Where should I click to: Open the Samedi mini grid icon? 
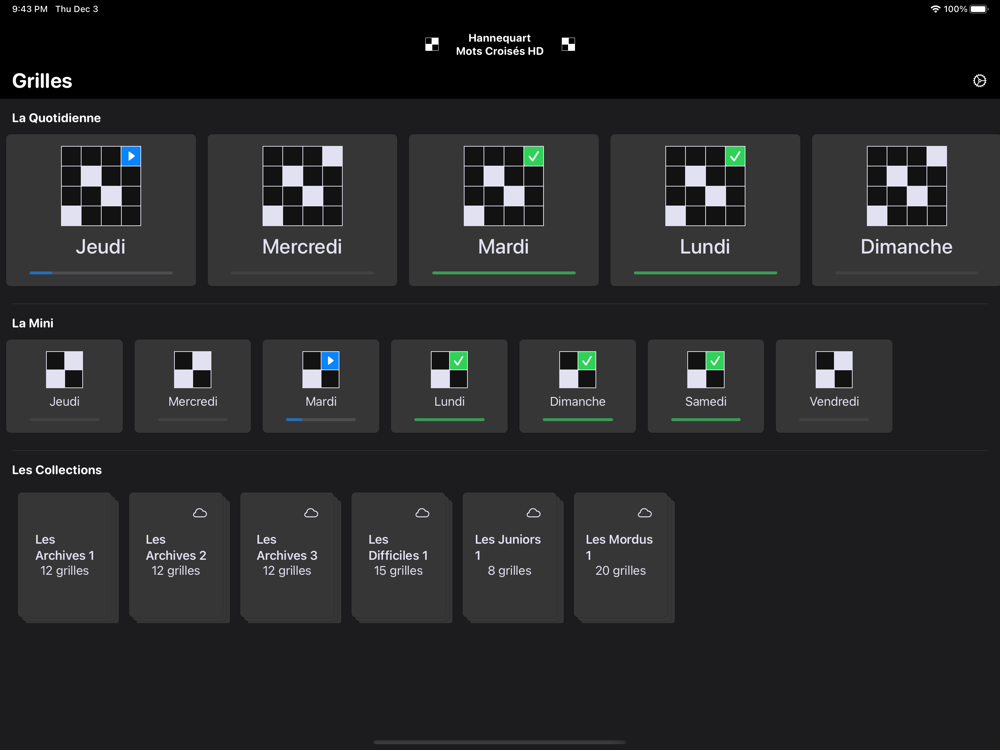(x=705, y=370)
